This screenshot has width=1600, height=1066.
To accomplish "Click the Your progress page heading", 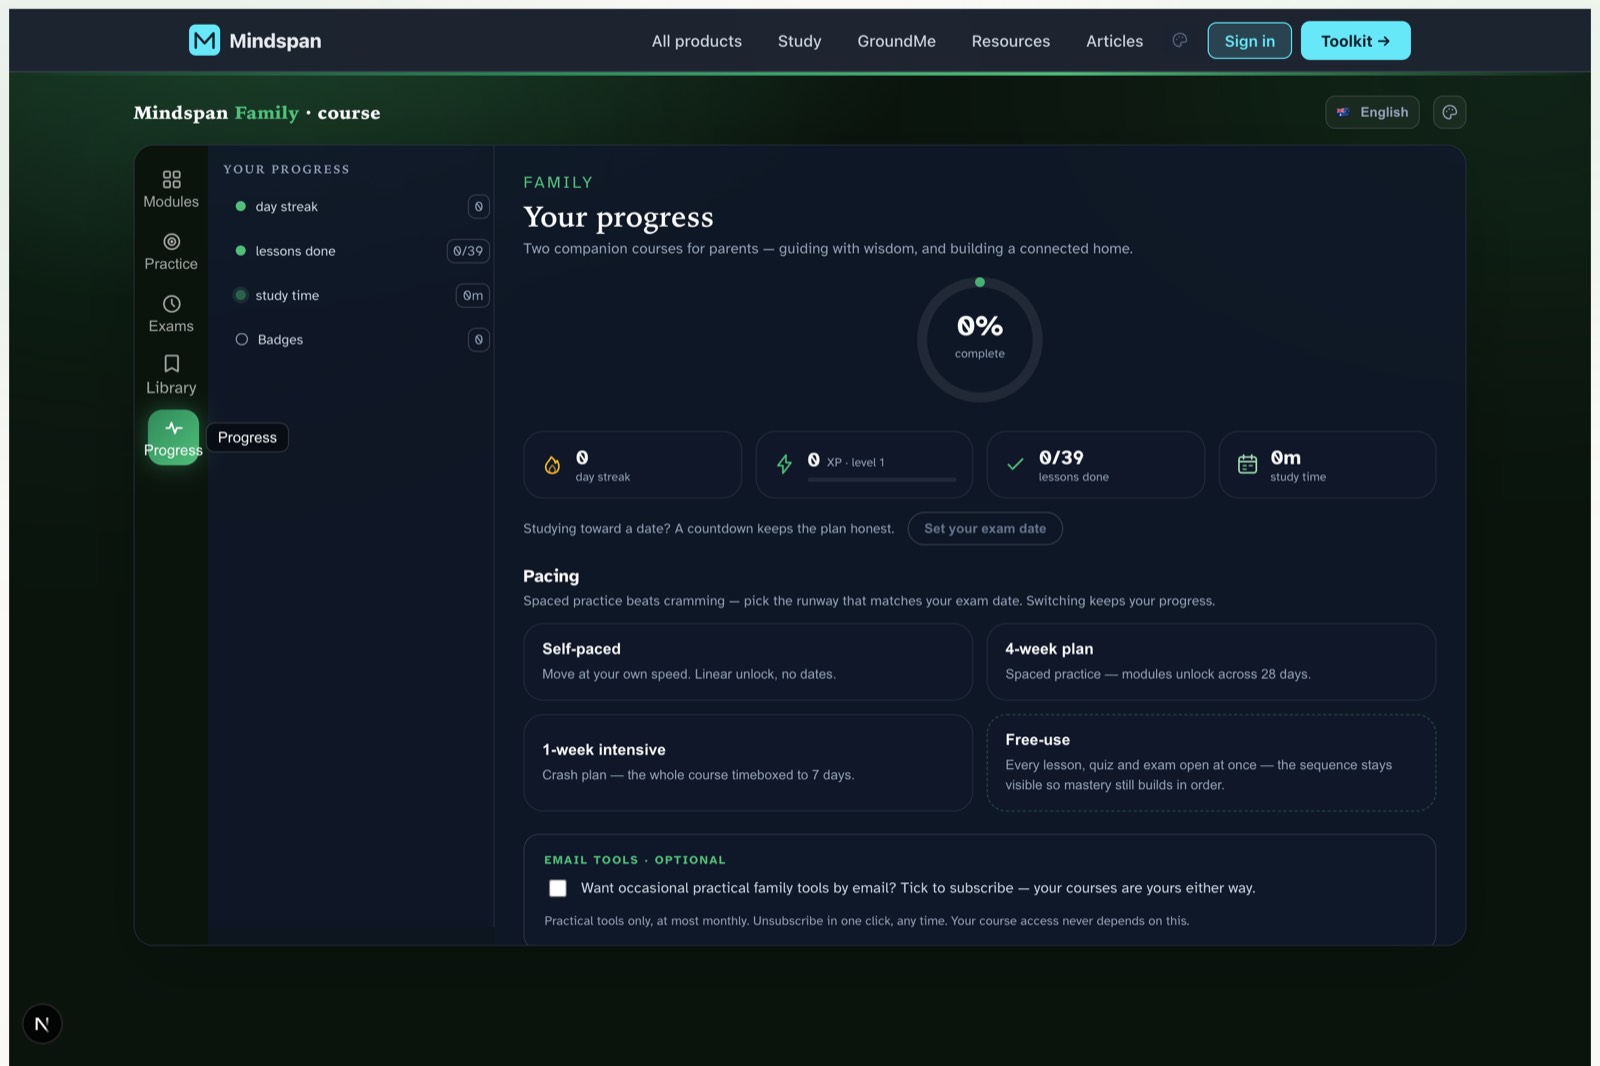I will click(618, 217).
